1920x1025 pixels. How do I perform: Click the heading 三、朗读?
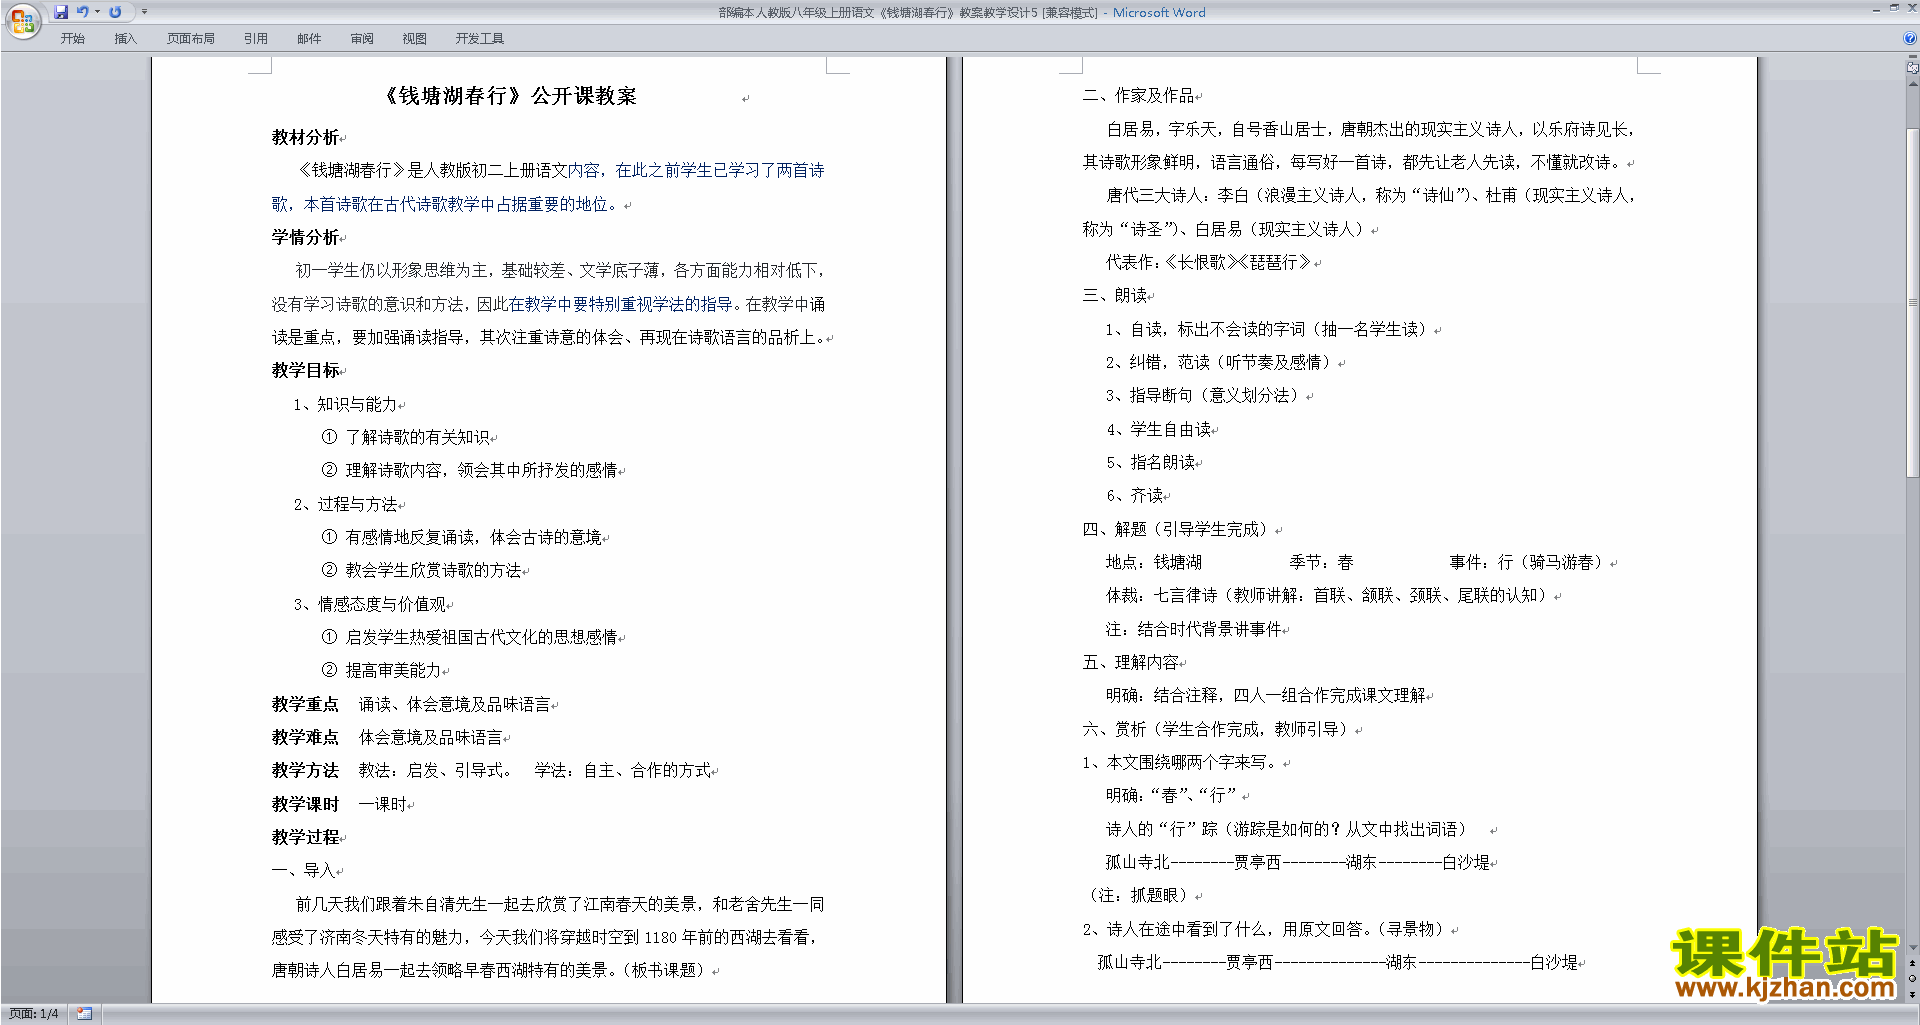click(x=1114, y=295)
